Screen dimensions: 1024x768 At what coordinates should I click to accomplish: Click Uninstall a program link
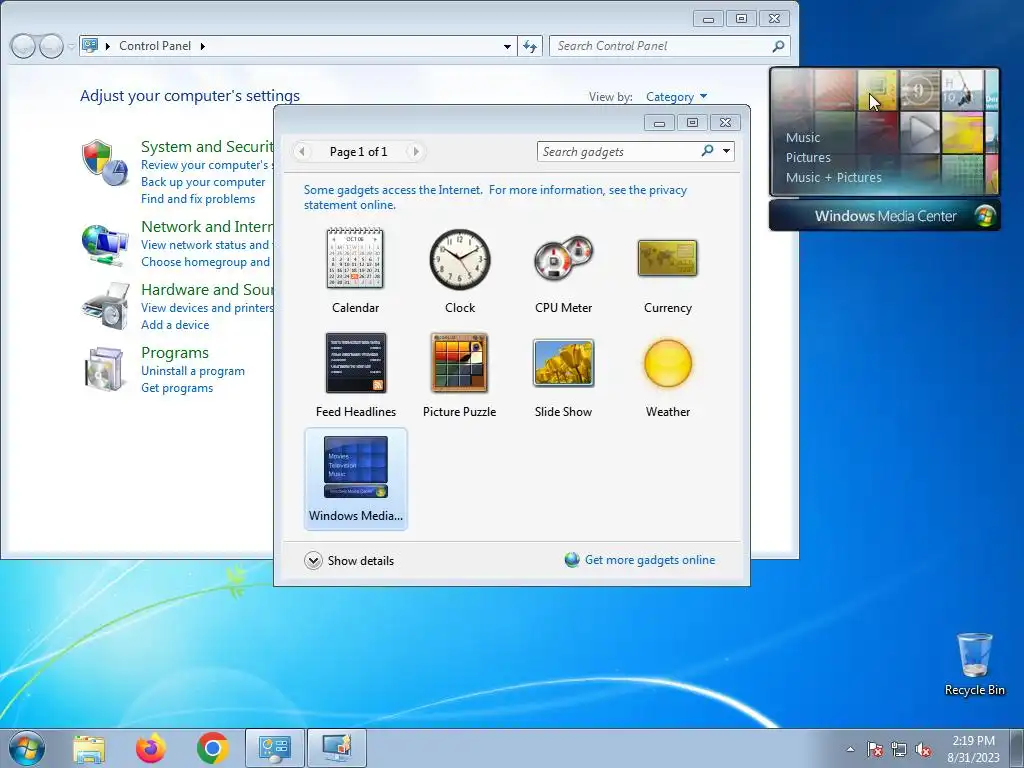193,371
